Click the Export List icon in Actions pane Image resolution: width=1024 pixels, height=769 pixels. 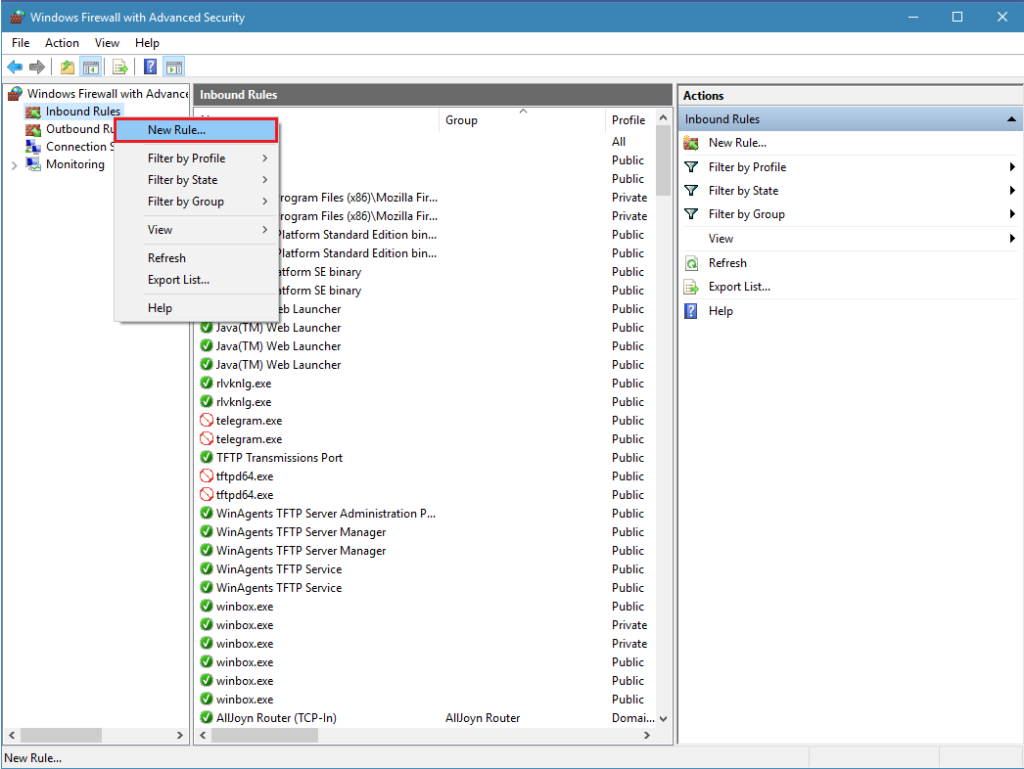click(691, 287)
